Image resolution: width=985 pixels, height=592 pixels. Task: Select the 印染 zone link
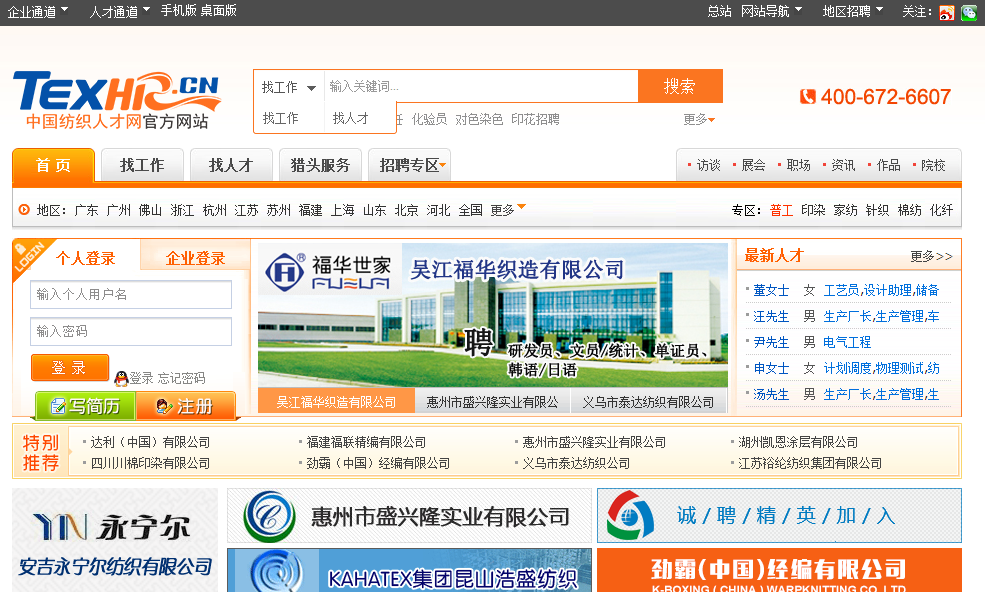[x=814, y=211]
